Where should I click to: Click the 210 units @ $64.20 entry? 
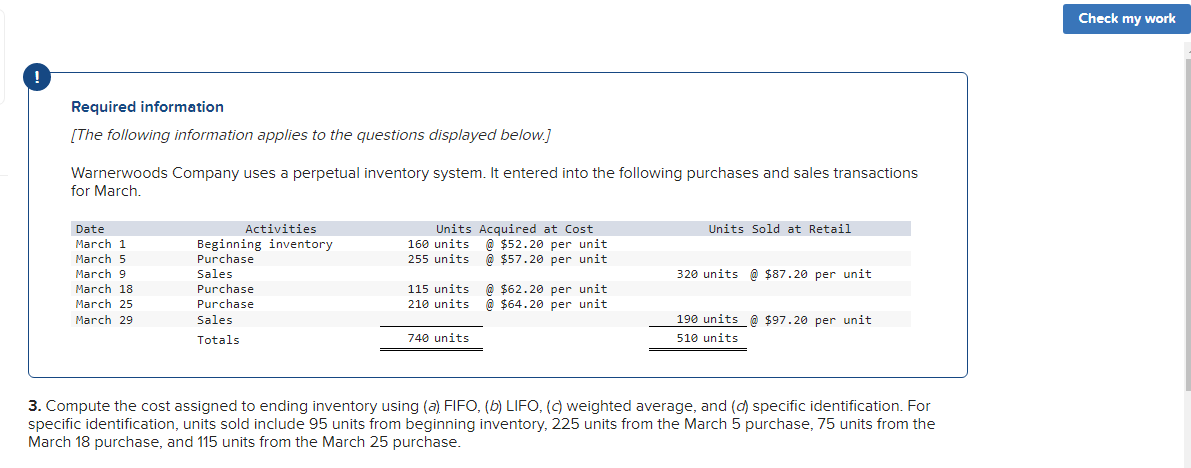tap(507, 304)
